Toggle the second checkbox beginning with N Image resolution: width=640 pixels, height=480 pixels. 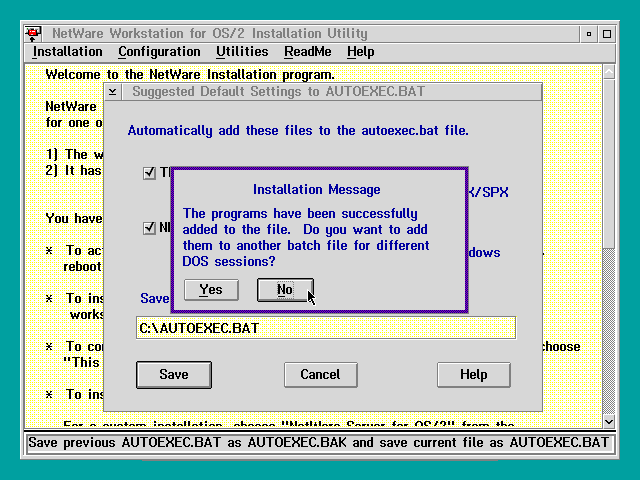point(149,228)
